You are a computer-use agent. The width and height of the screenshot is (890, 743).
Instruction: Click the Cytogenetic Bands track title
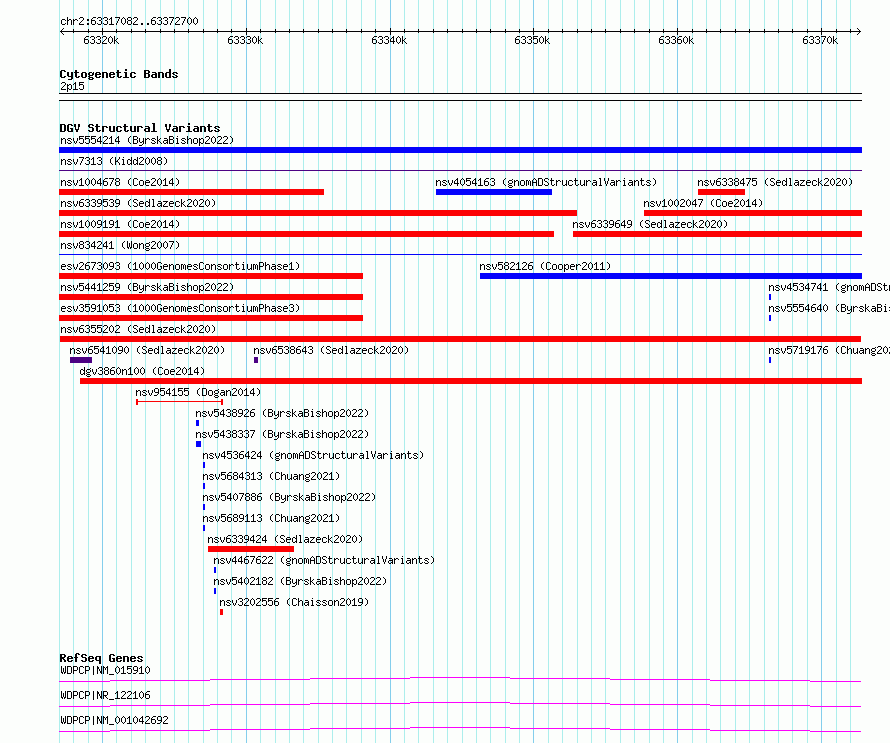coord(119,74)
